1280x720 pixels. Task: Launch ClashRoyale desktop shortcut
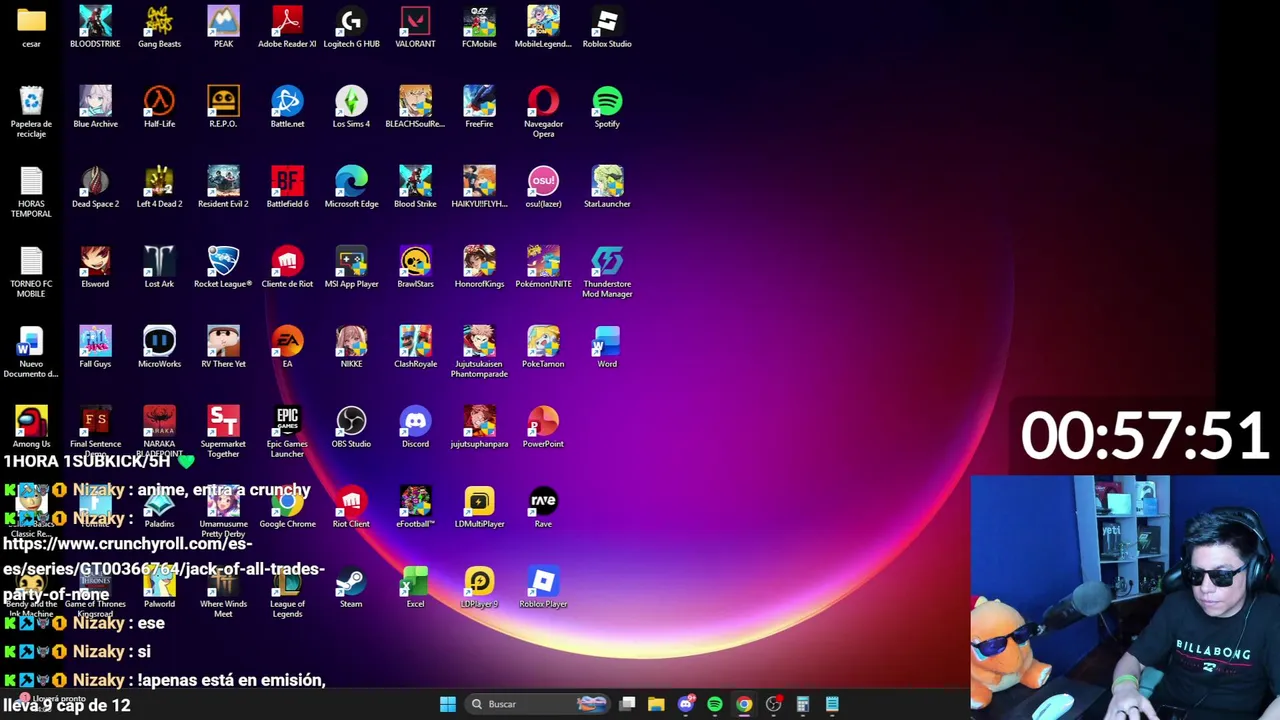click(x=415, y=347)
